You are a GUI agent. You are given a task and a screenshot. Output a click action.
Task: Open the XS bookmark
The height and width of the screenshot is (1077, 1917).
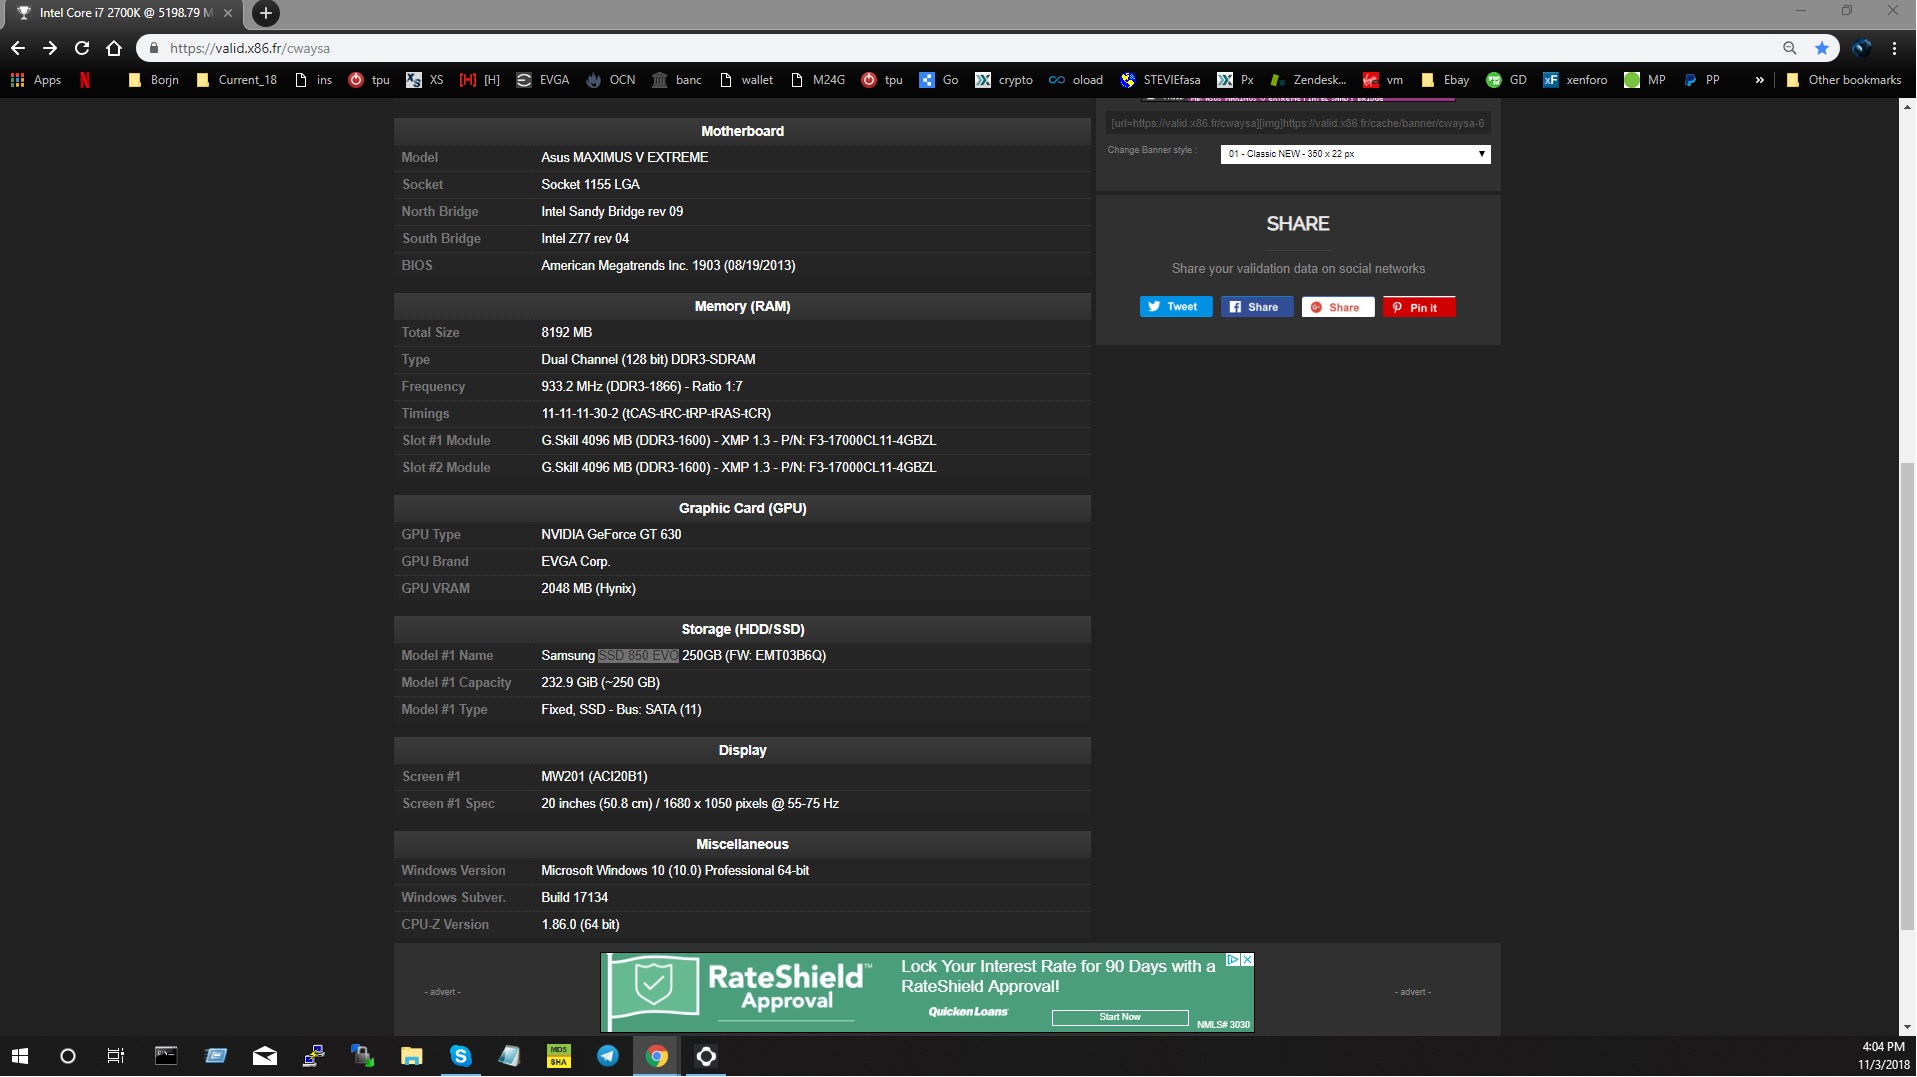click(x=425, y=80)
